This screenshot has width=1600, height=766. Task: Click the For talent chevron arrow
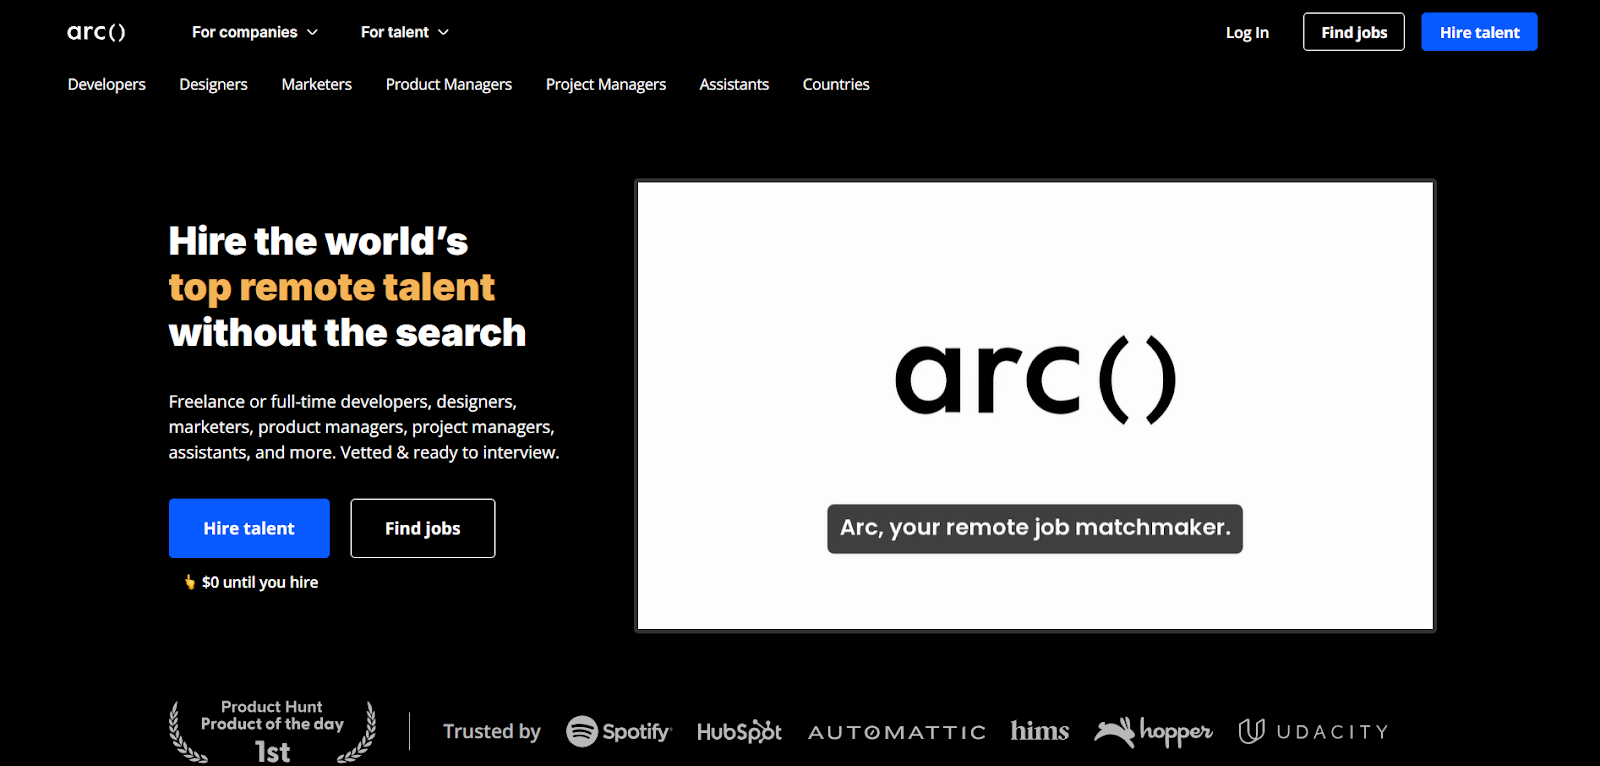(x=443, y=32)
